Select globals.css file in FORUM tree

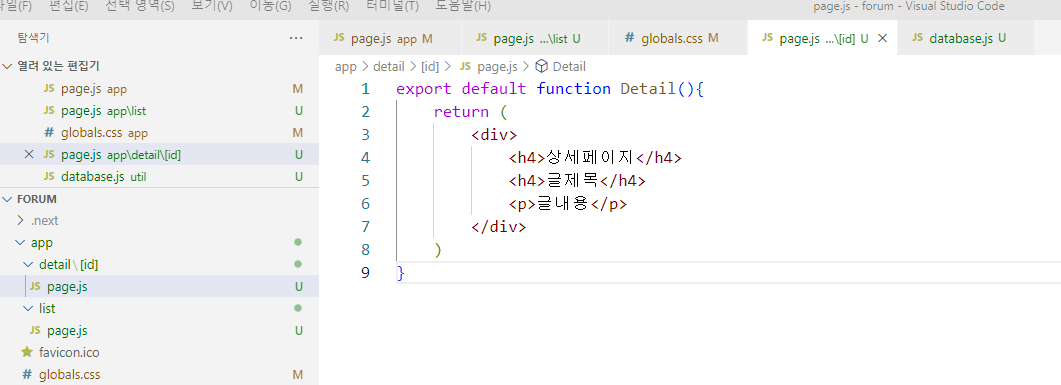(160, 374)
